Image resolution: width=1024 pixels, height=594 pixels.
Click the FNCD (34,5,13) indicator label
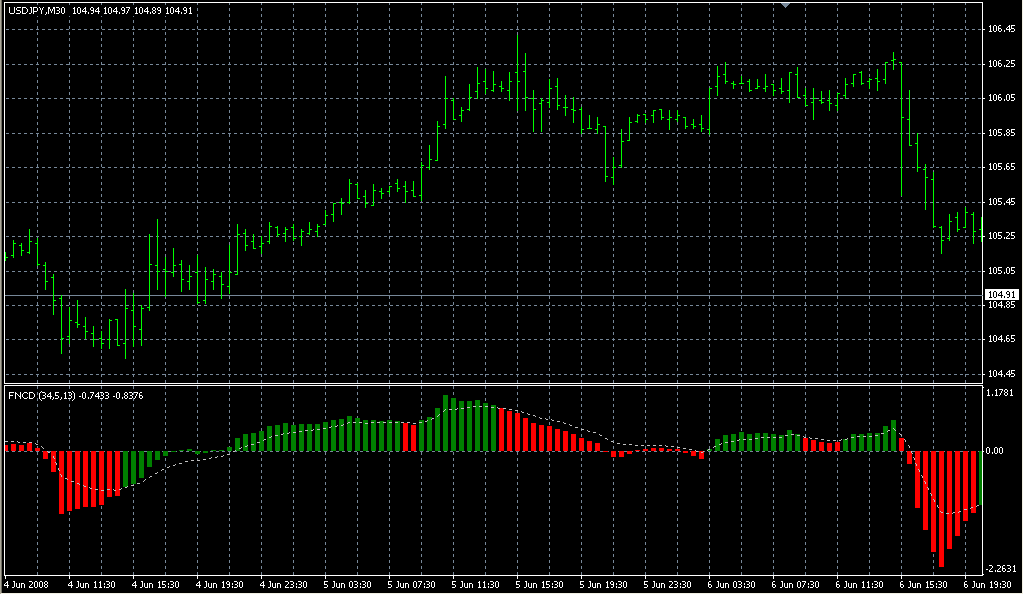(x=41, y=396)
